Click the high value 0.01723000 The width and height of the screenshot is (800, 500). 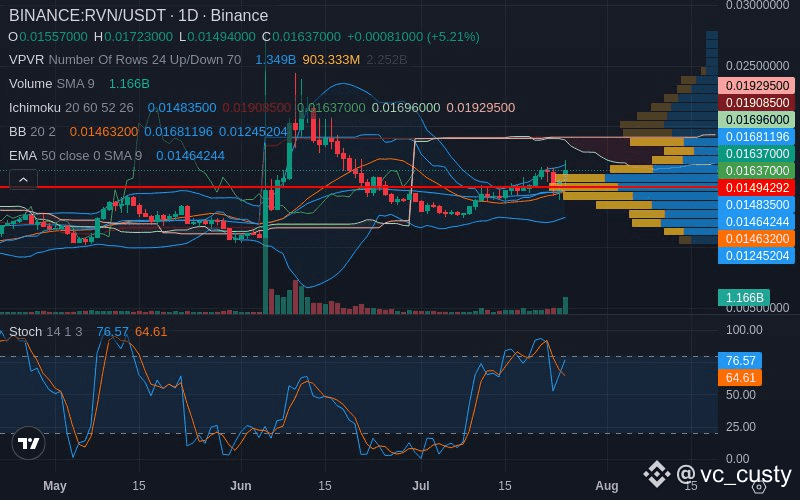pos(138,37)
